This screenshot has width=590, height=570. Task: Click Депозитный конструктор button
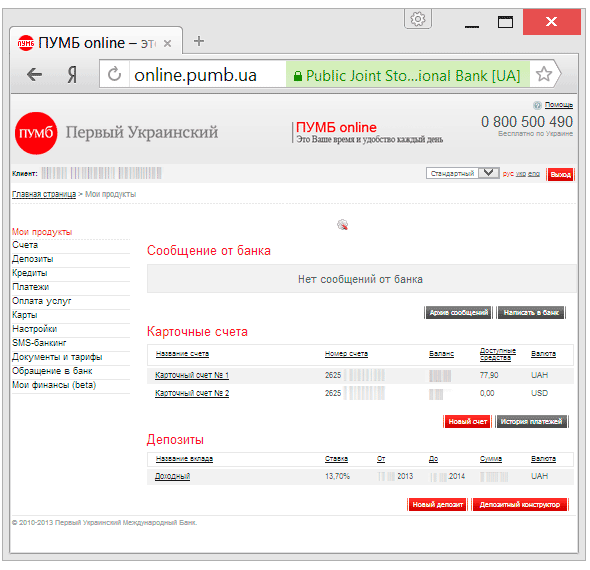click(x=520, y=505)
